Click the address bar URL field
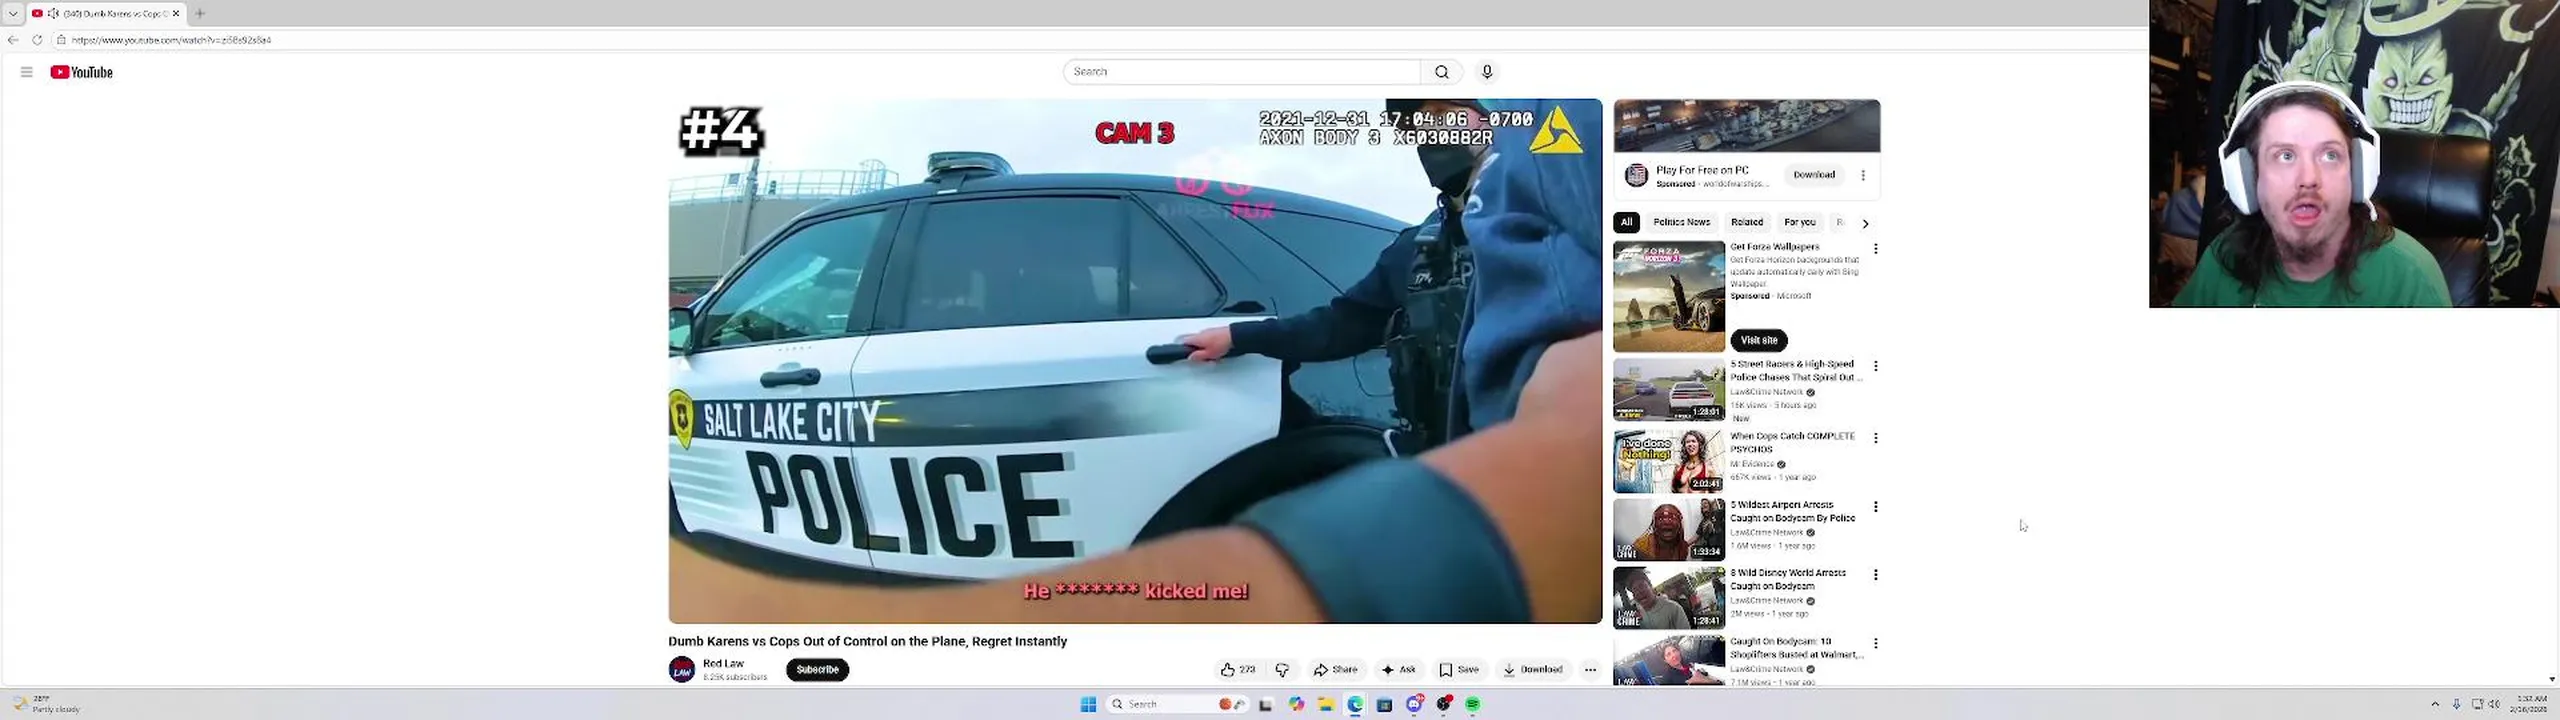Viewport: 2560px width, 720px height. tap(1100, 40)
